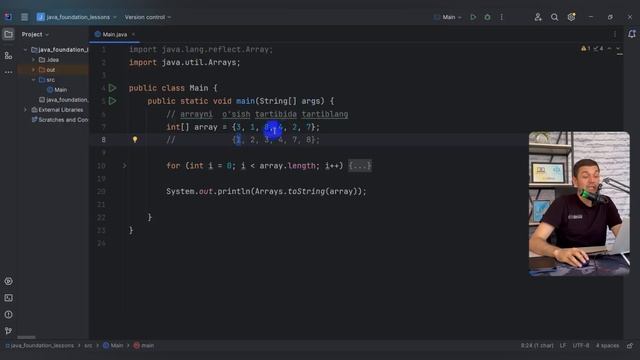Run the Main configuration

[x=473, y=17]
